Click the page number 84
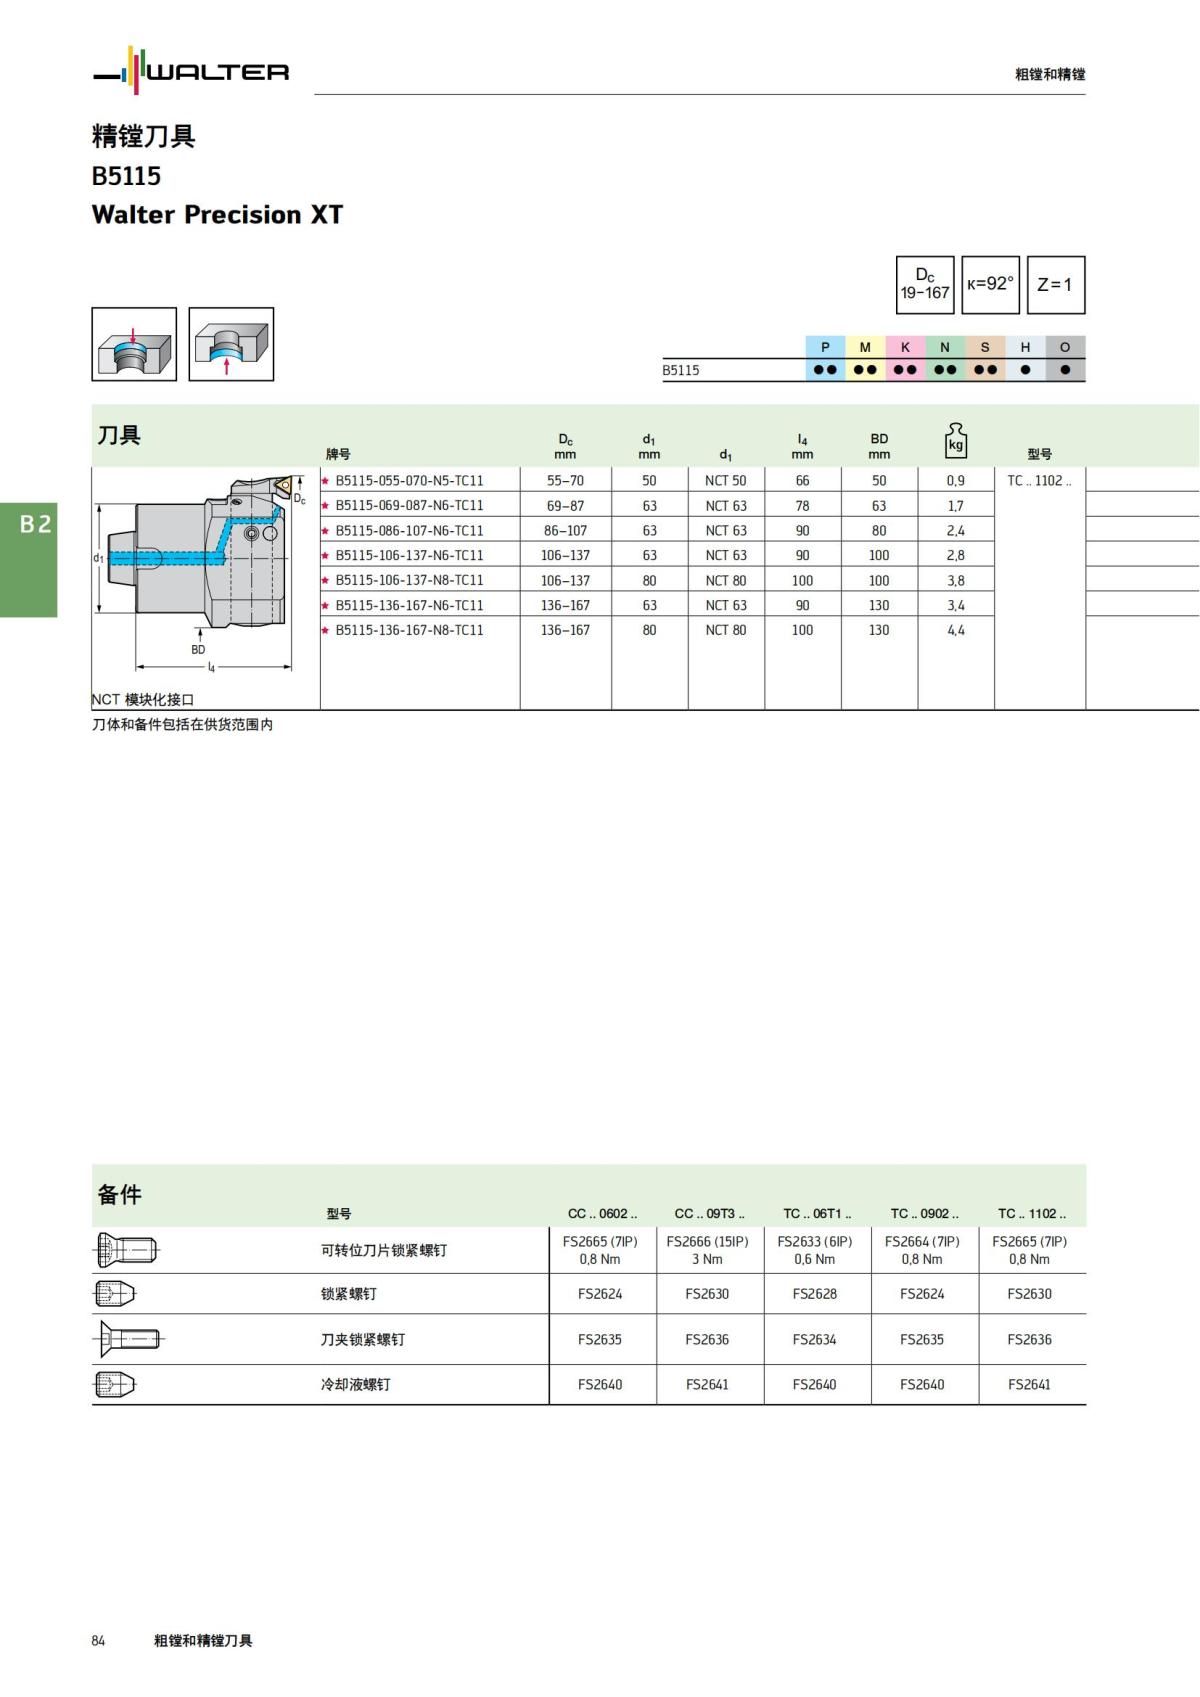Image resolution: width=1200 pixels, height=1697 pixels. tap(98, 1640)
